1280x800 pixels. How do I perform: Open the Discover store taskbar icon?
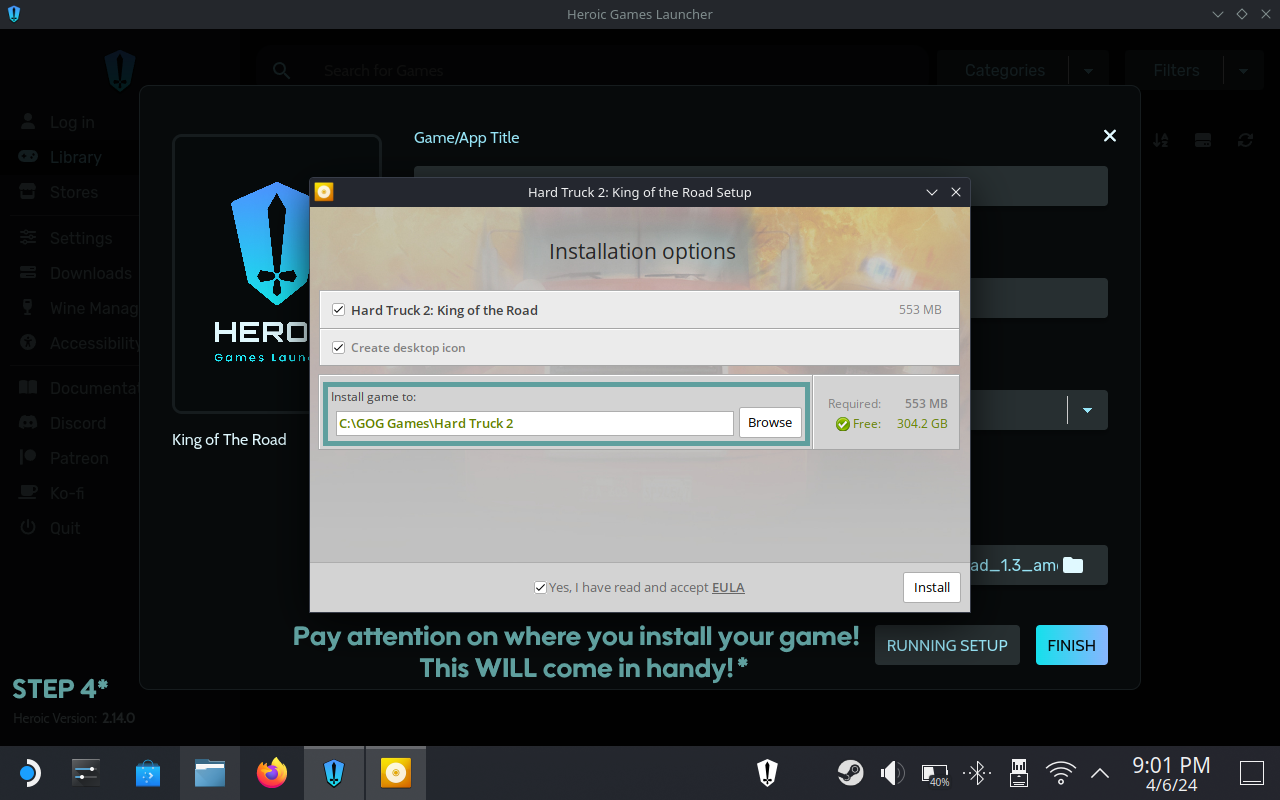[148, 773]
